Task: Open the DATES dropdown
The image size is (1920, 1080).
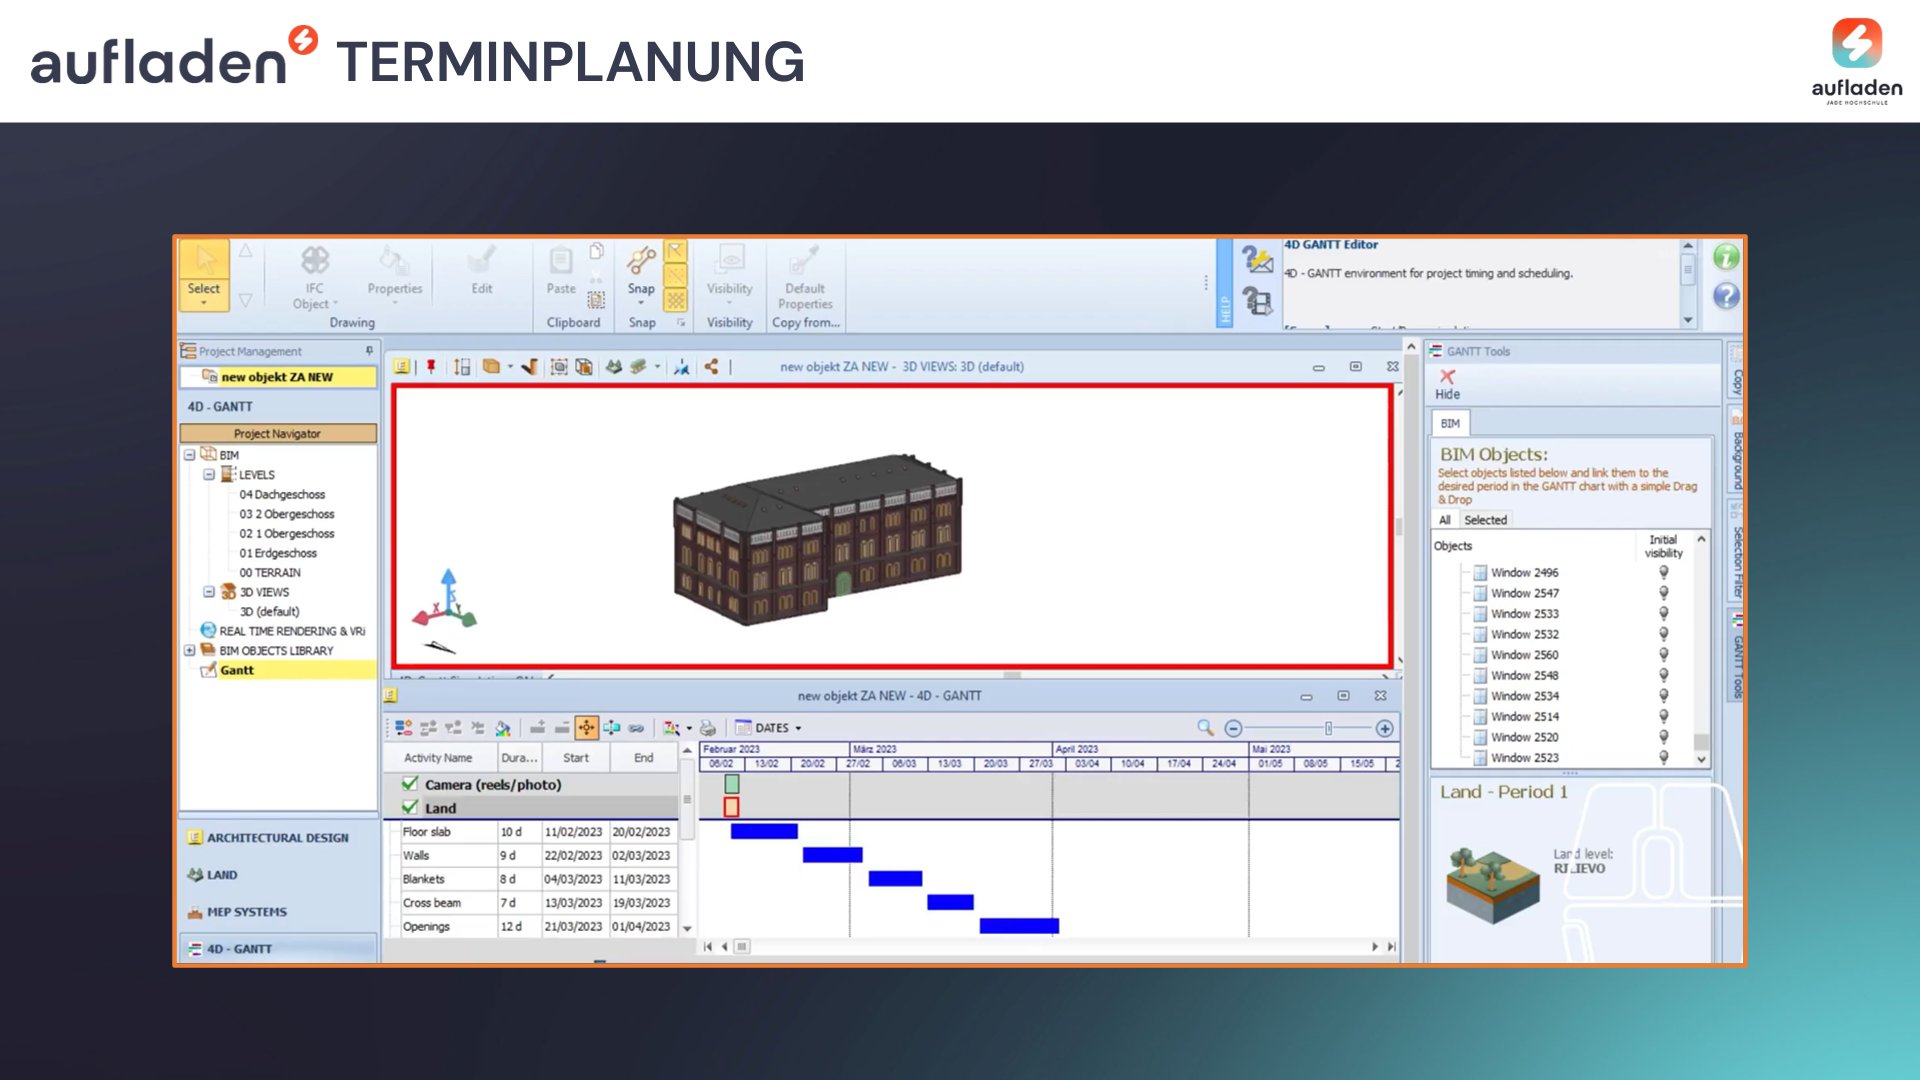Action: (768, 728)
